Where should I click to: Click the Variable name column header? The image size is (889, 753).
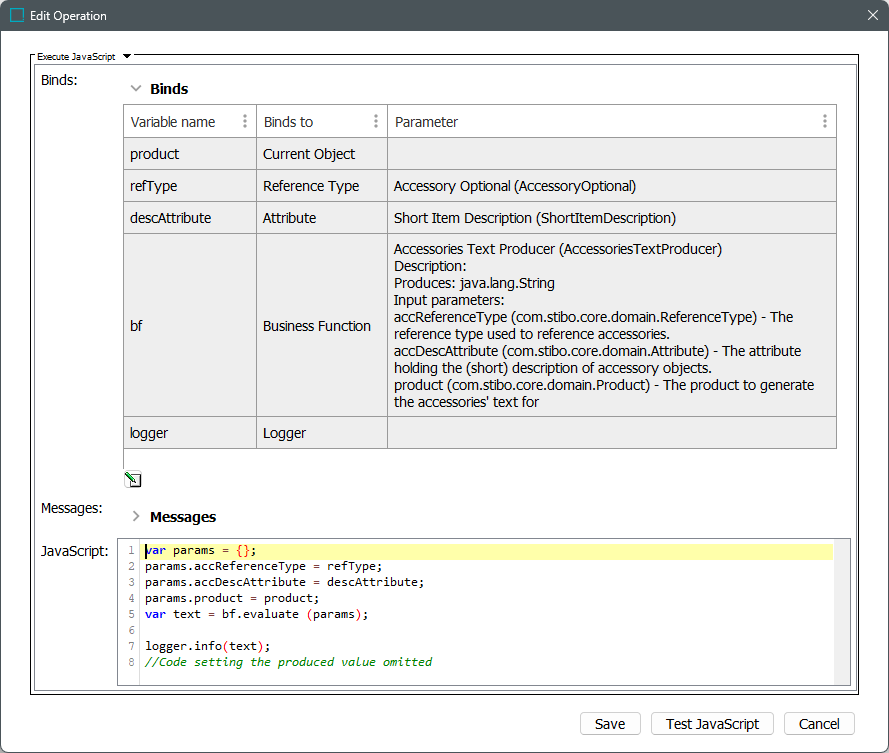(173, 122)
